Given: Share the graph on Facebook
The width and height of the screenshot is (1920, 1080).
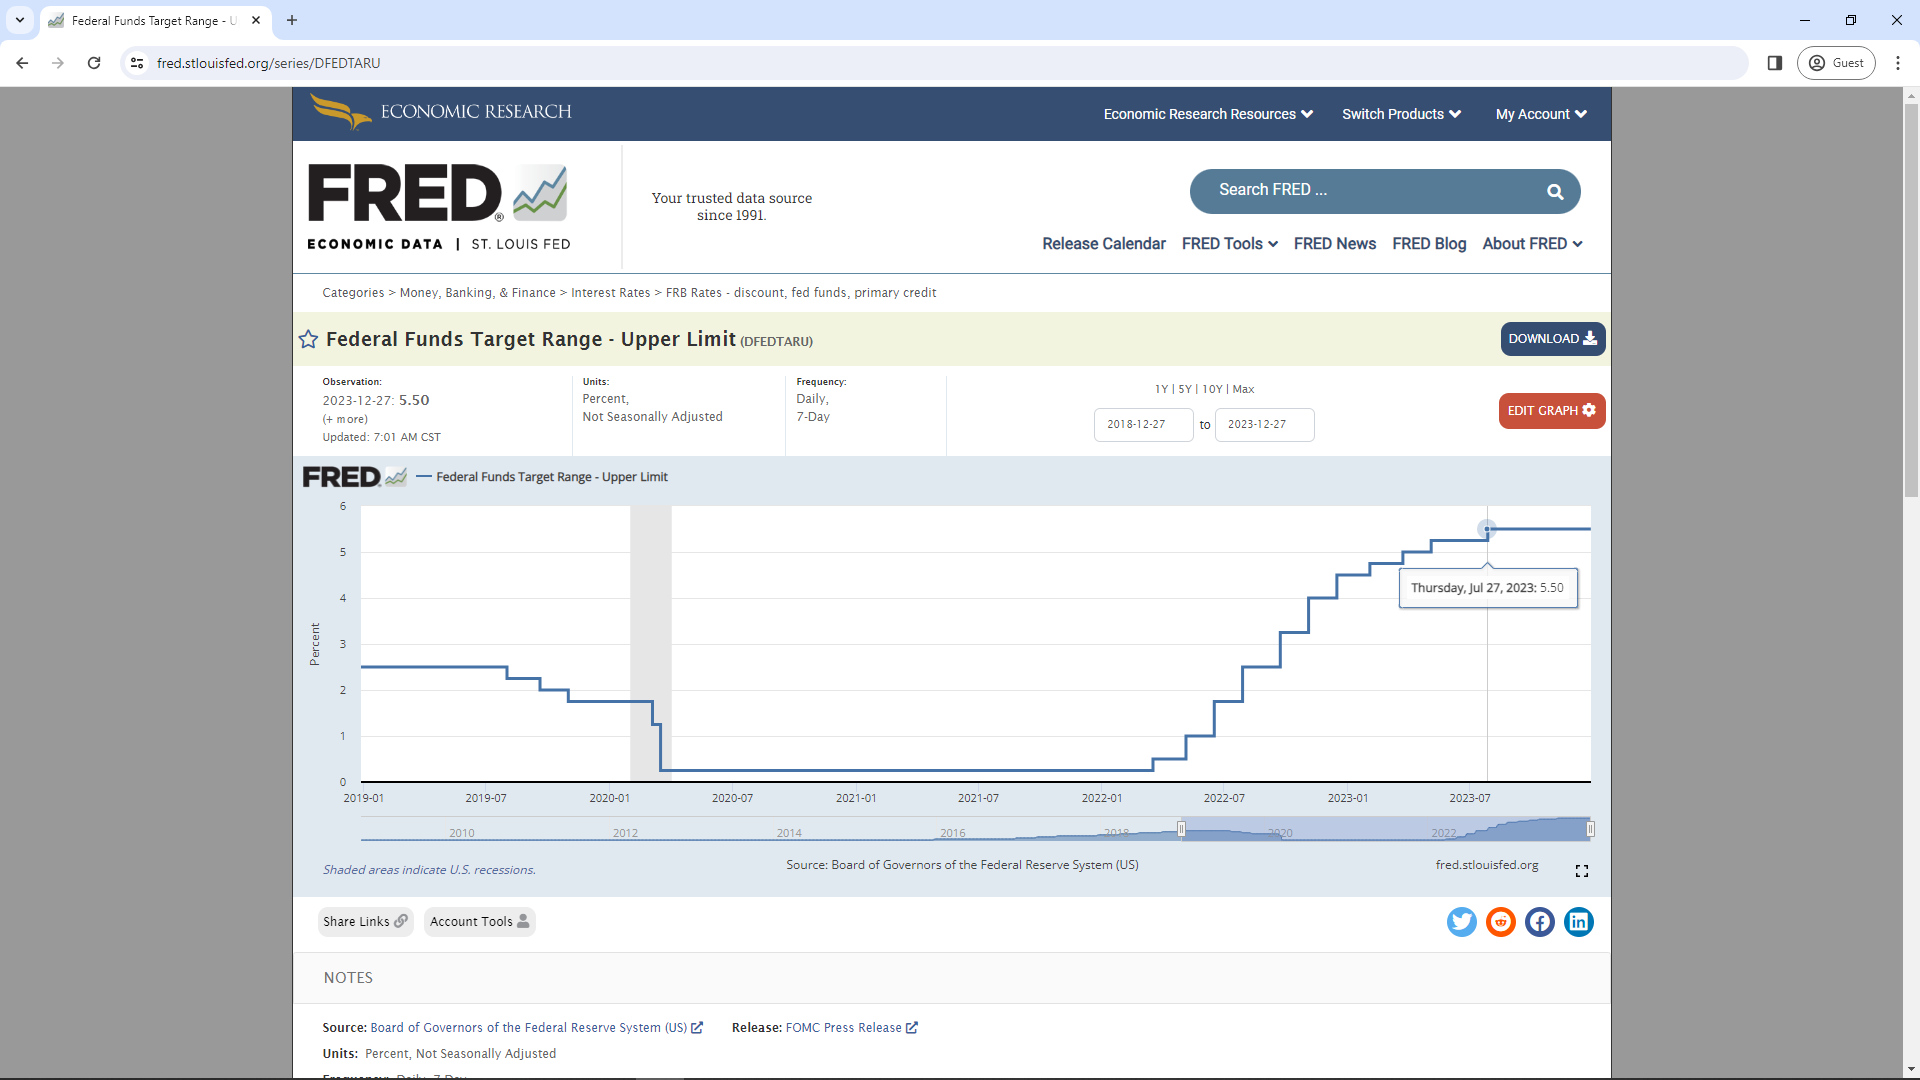Looking at the screenshot, I should (1540, 922).
